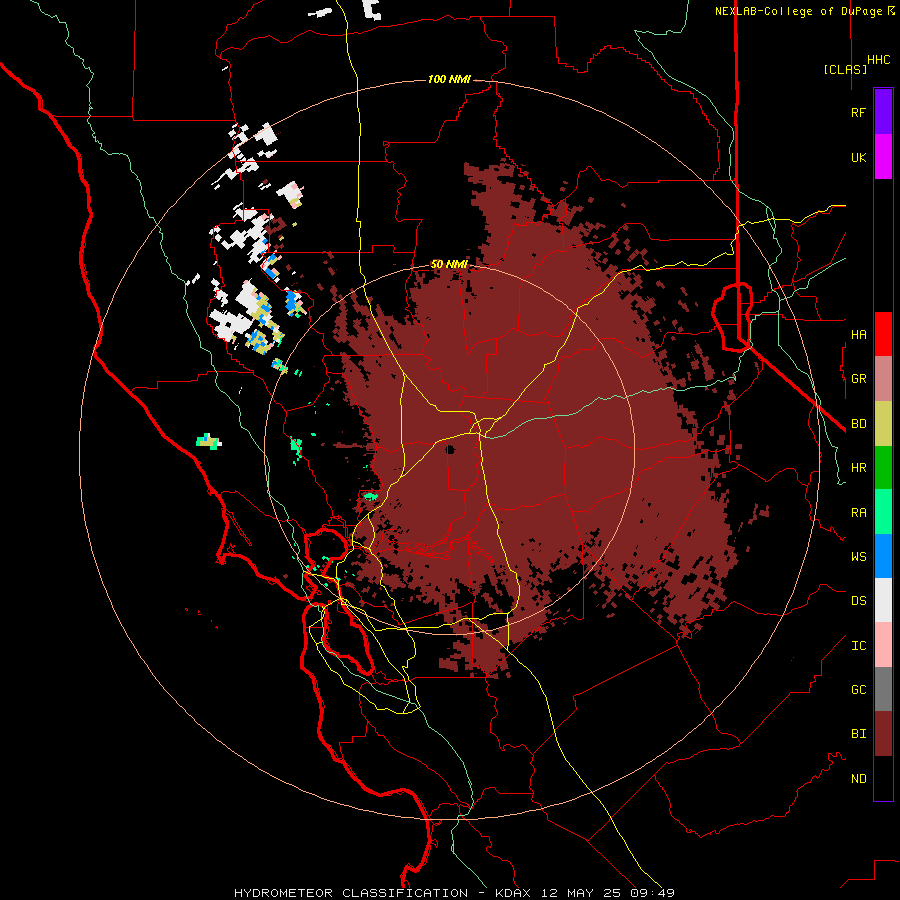Select the GR legend color block
The image size is (900, 900).
883,379
